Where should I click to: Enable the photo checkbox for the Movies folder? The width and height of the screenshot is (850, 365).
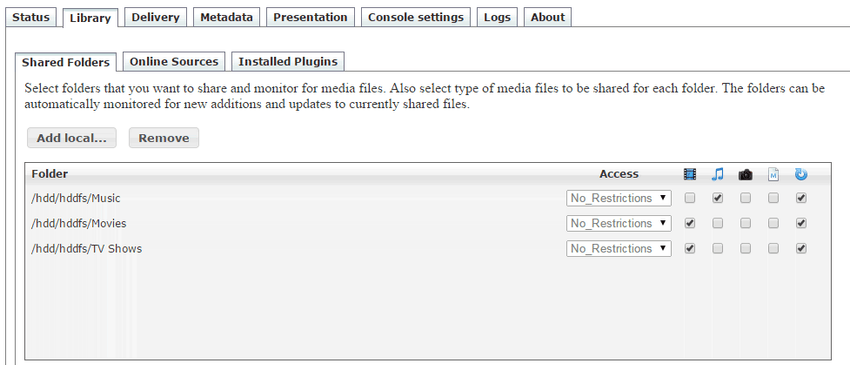click(746, 223)
